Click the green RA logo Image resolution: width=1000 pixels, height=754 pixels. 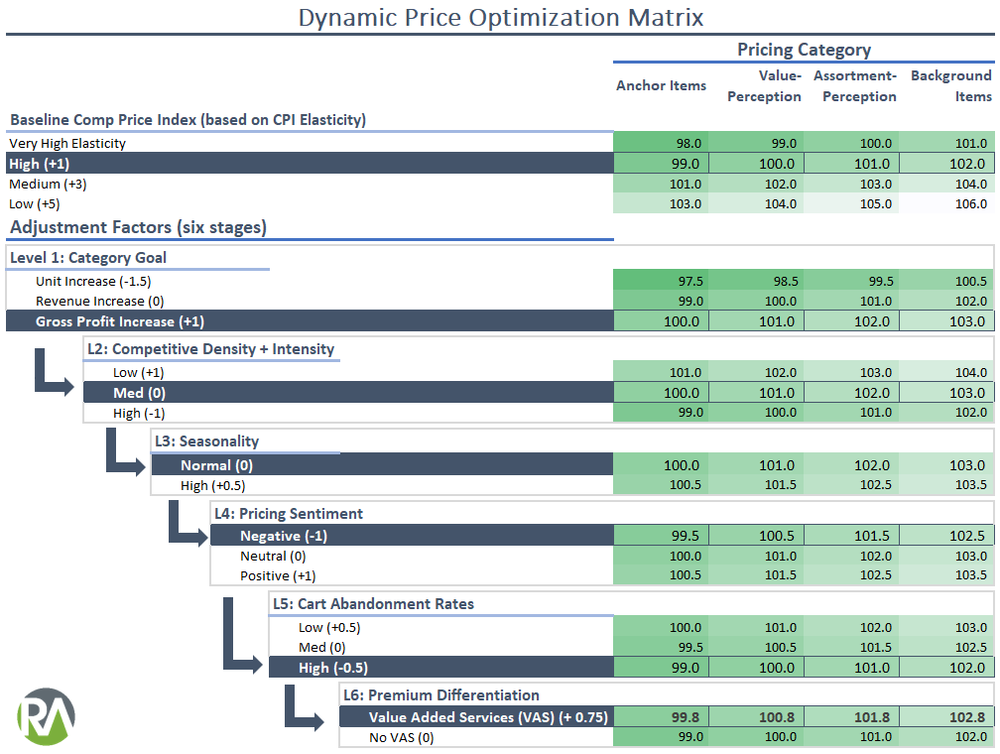click(x=46, y=716)
